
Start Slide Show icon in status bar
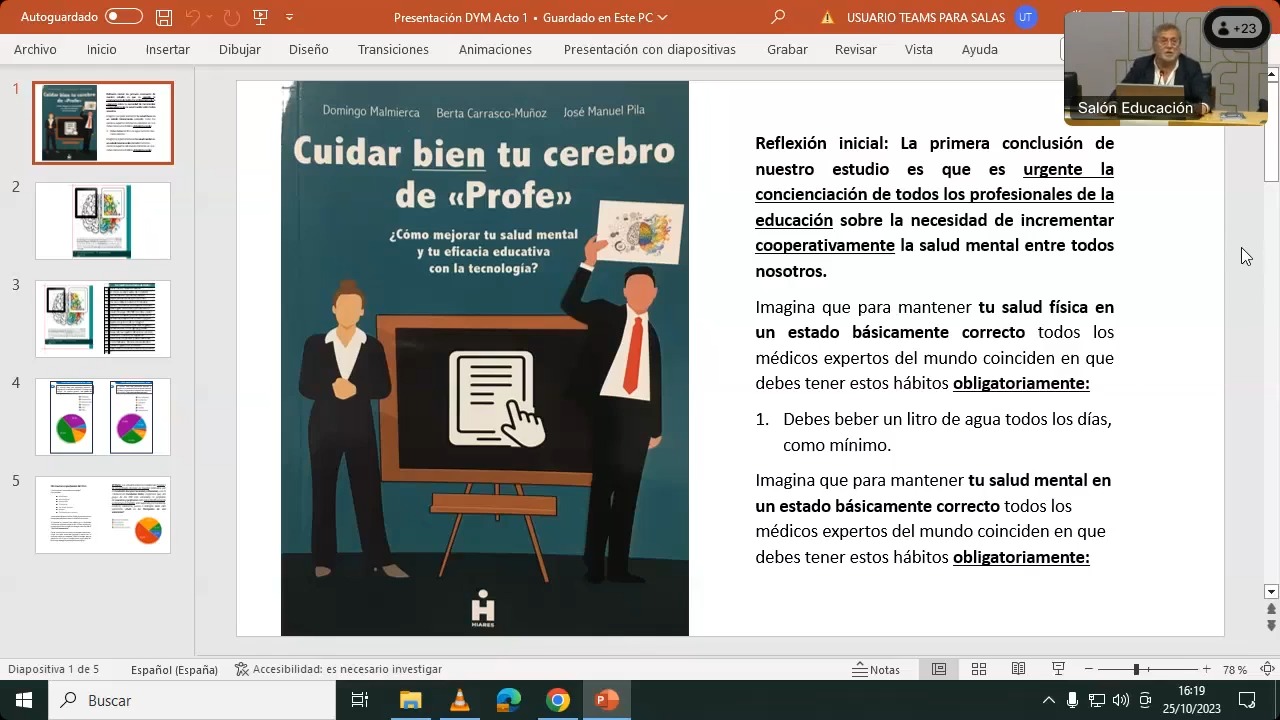(x=1058, y=669)
